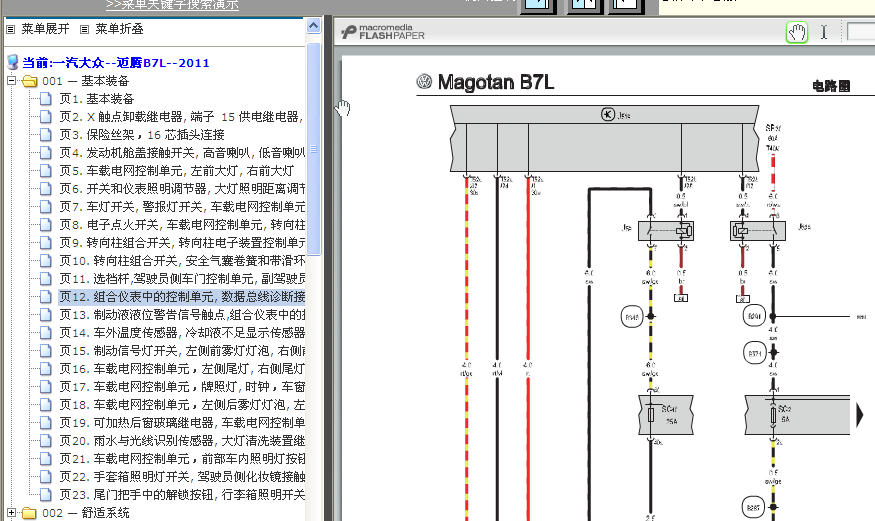Open 页3. 保险丝架，16 芯插头连接
The width and height of the screenshot is (875, 521).
tap(142, 134)
